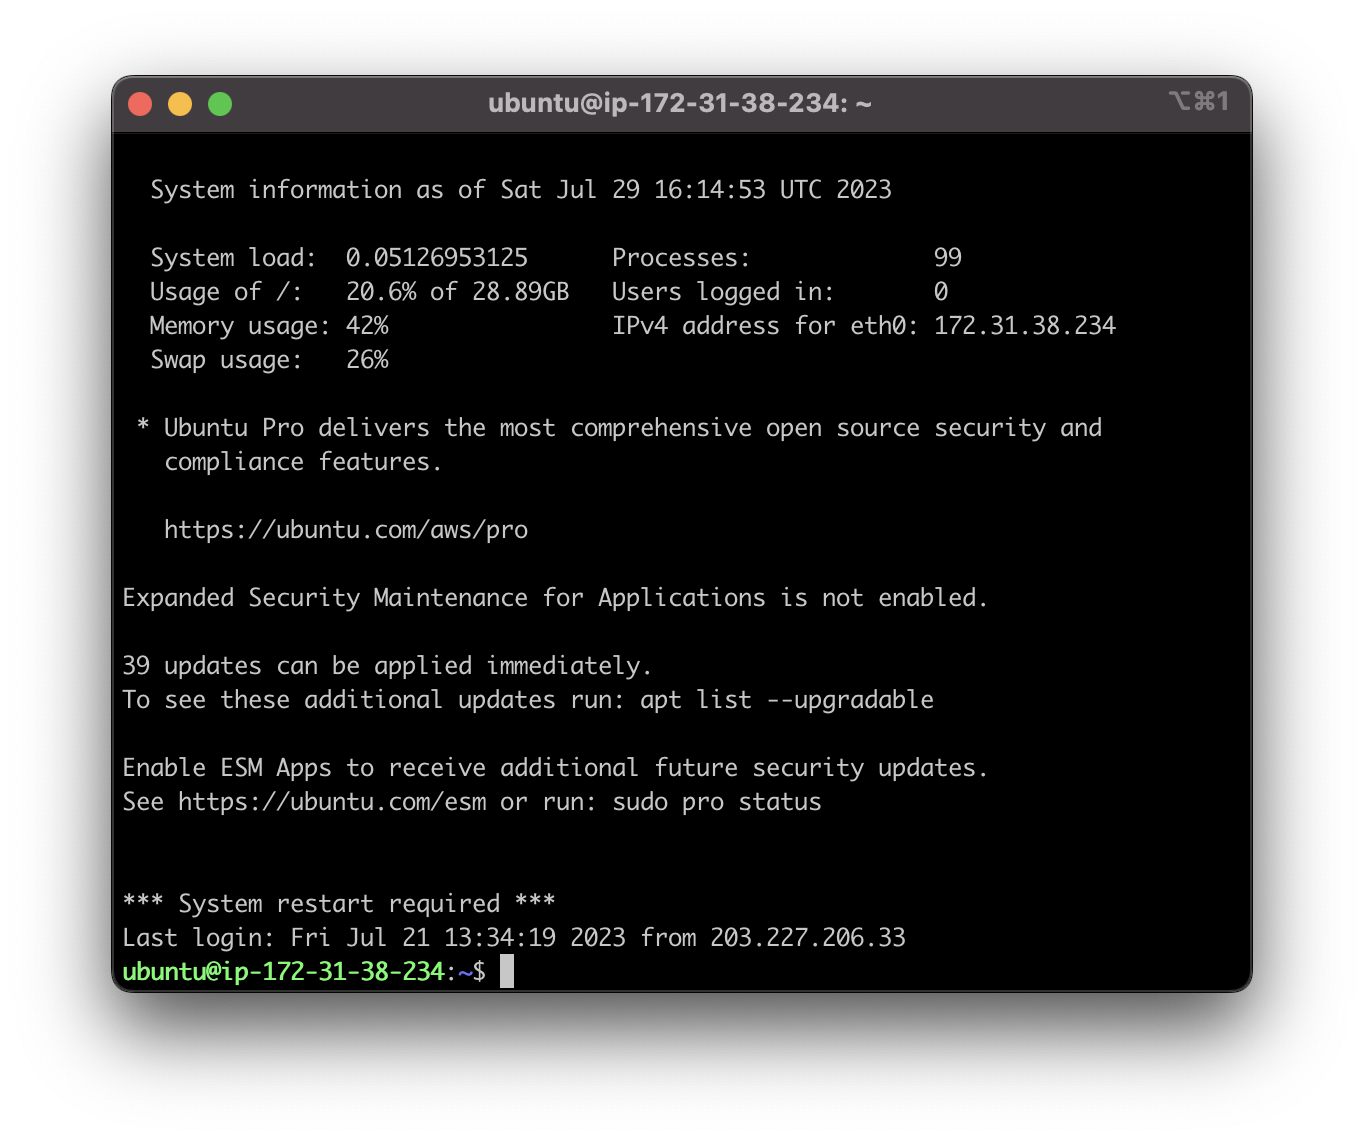Click the Memory usage value 42%
Viewport: 1364px width, 1140px height.
point(367,326)
